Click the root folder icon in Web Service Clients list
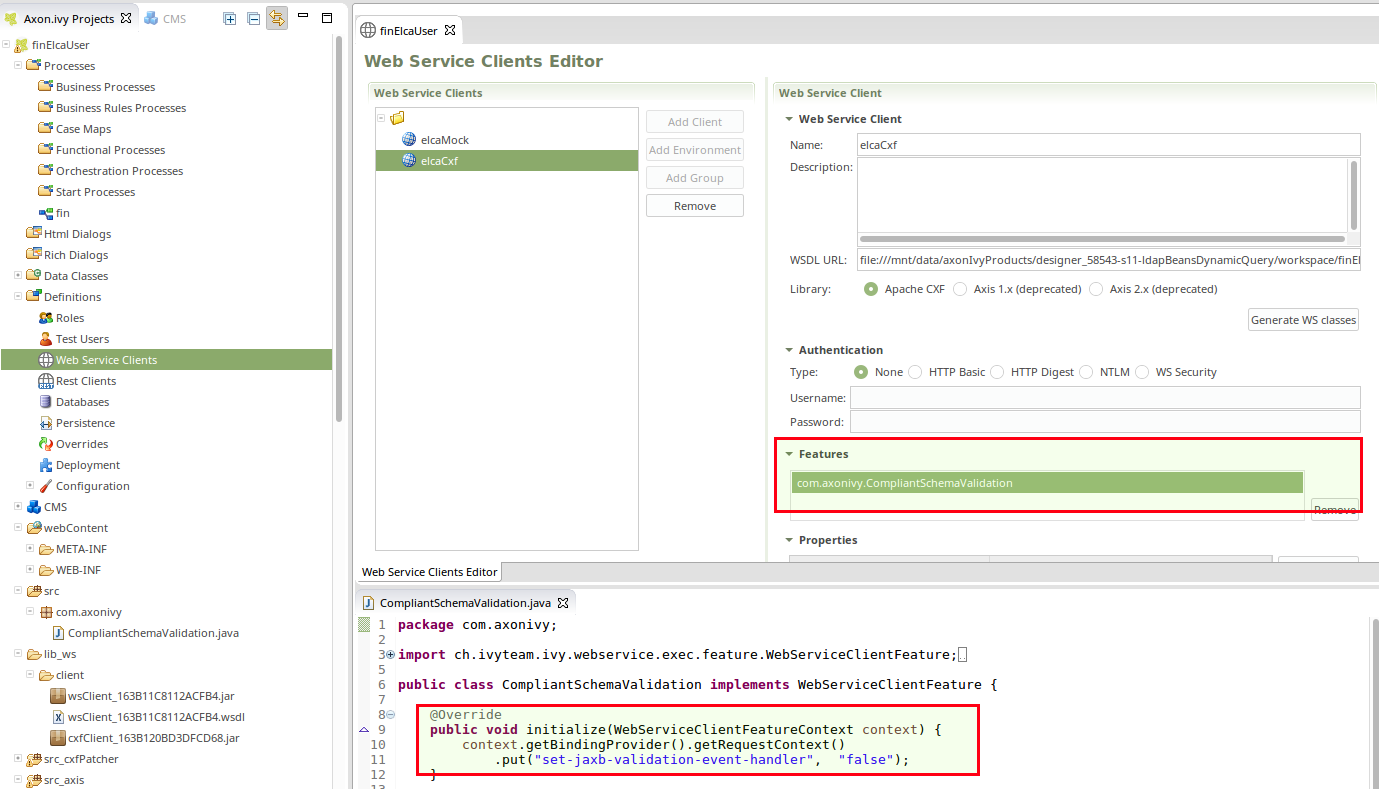The height and width of the screenshot is (789, 1379). (397, 118)
